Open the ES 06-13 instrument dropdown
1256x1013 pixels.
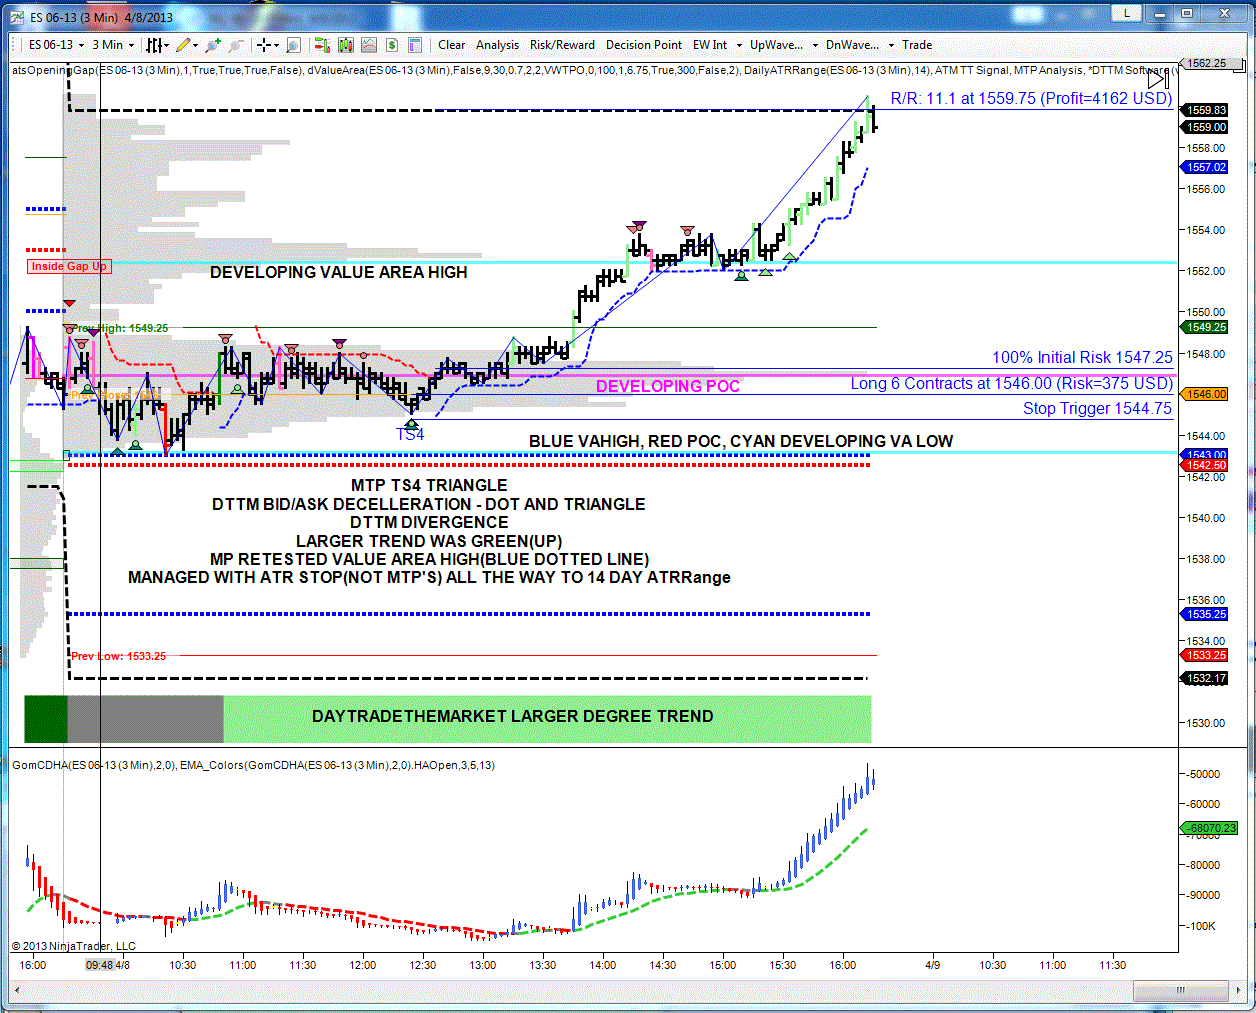click(56, 45)
